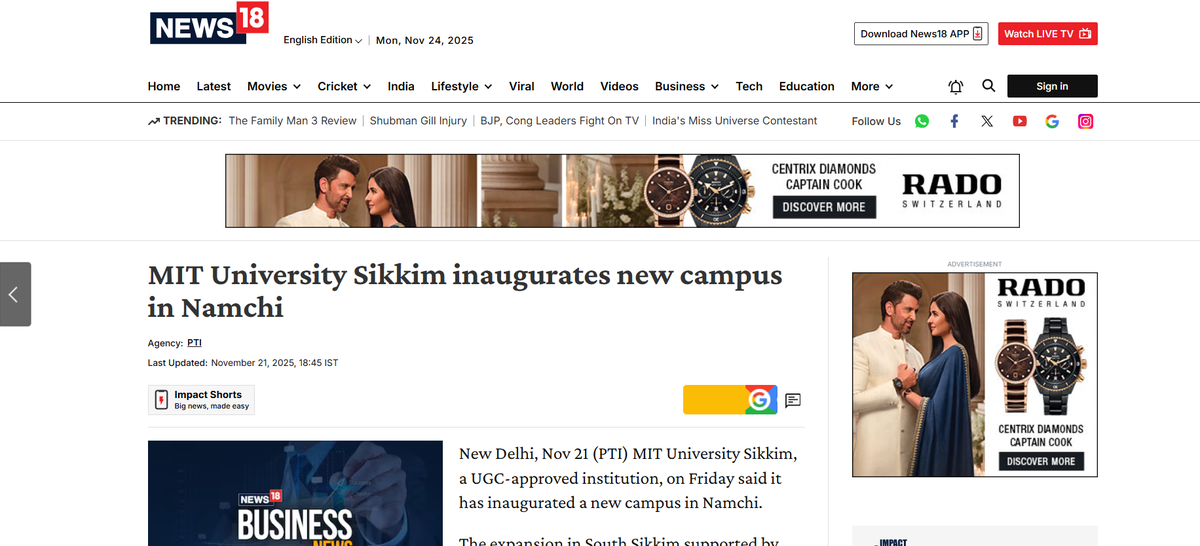Open the notification bell icon

[x=956, y=86]
